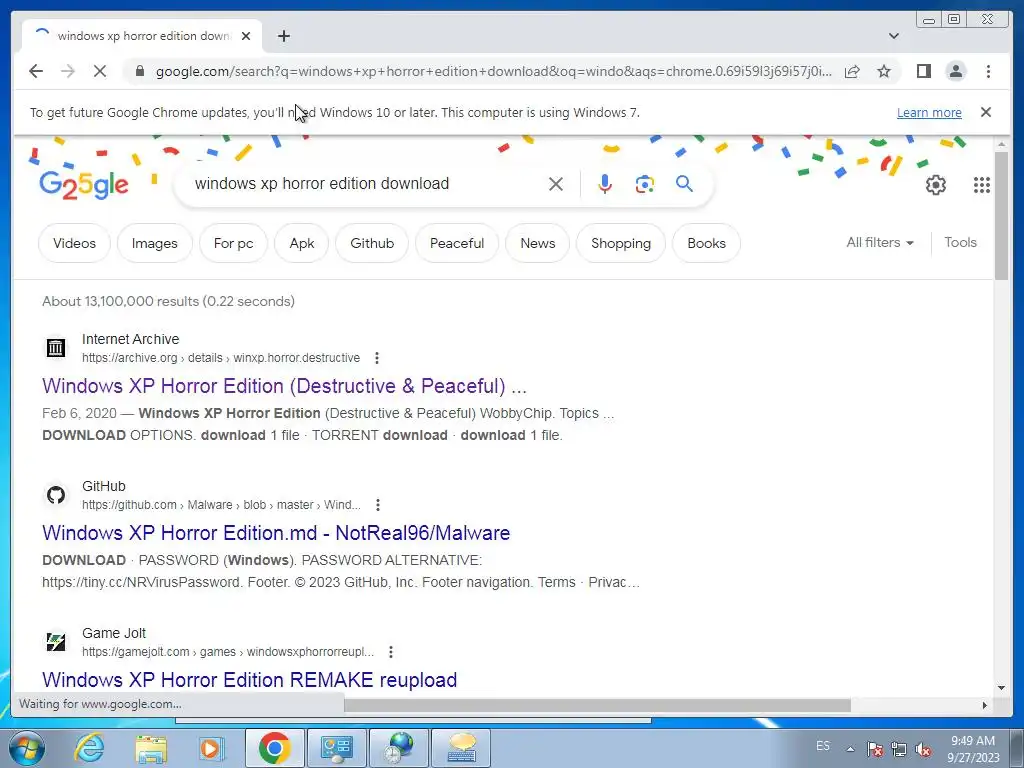Click the horizontal scrollbar right arrow
This screenshot has width=1024, height=768.
(985, 705)
